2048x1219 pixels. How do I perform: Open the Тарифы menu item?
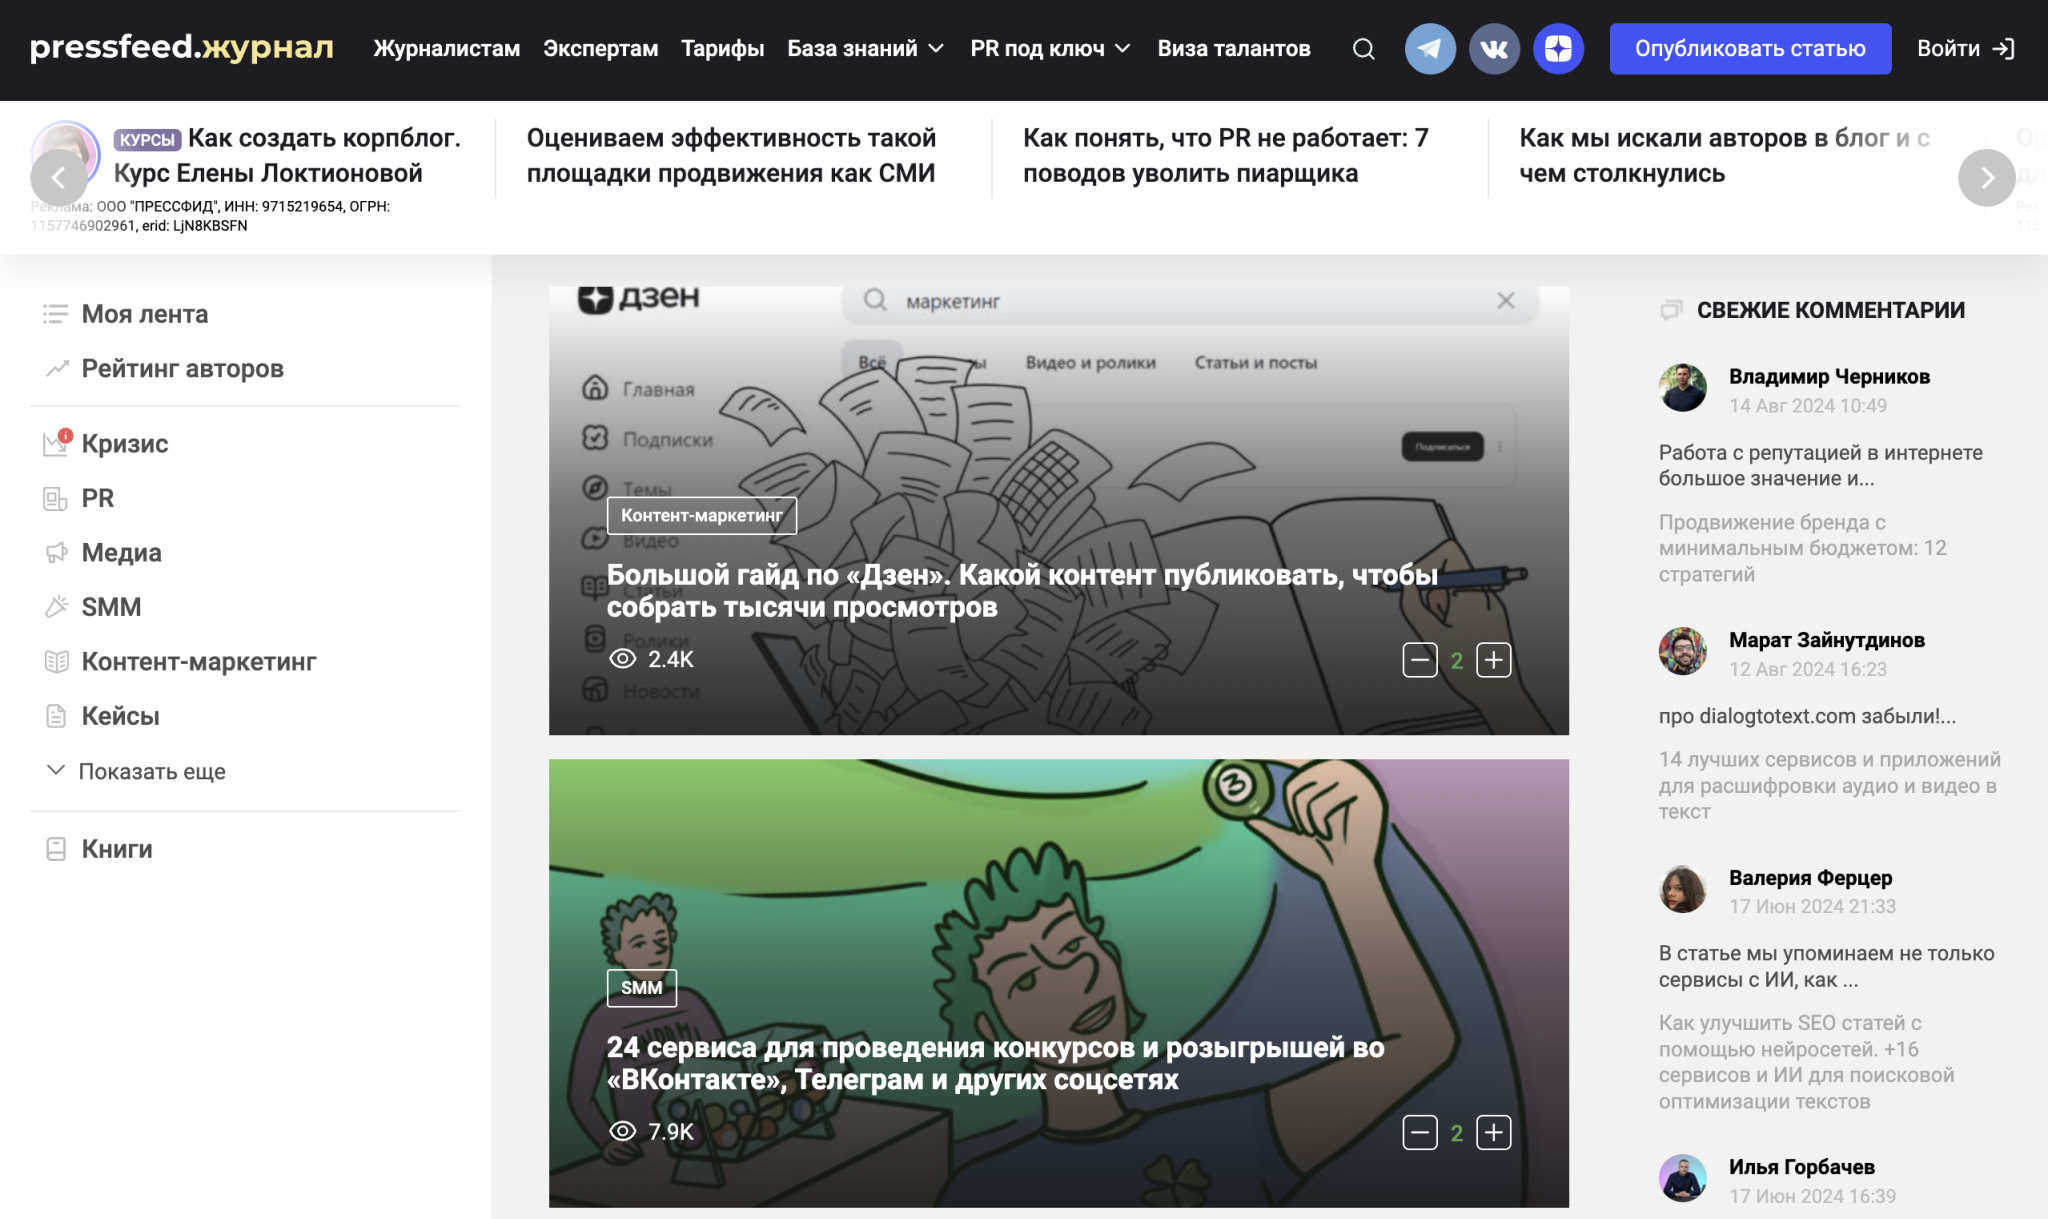click(722, 49)
